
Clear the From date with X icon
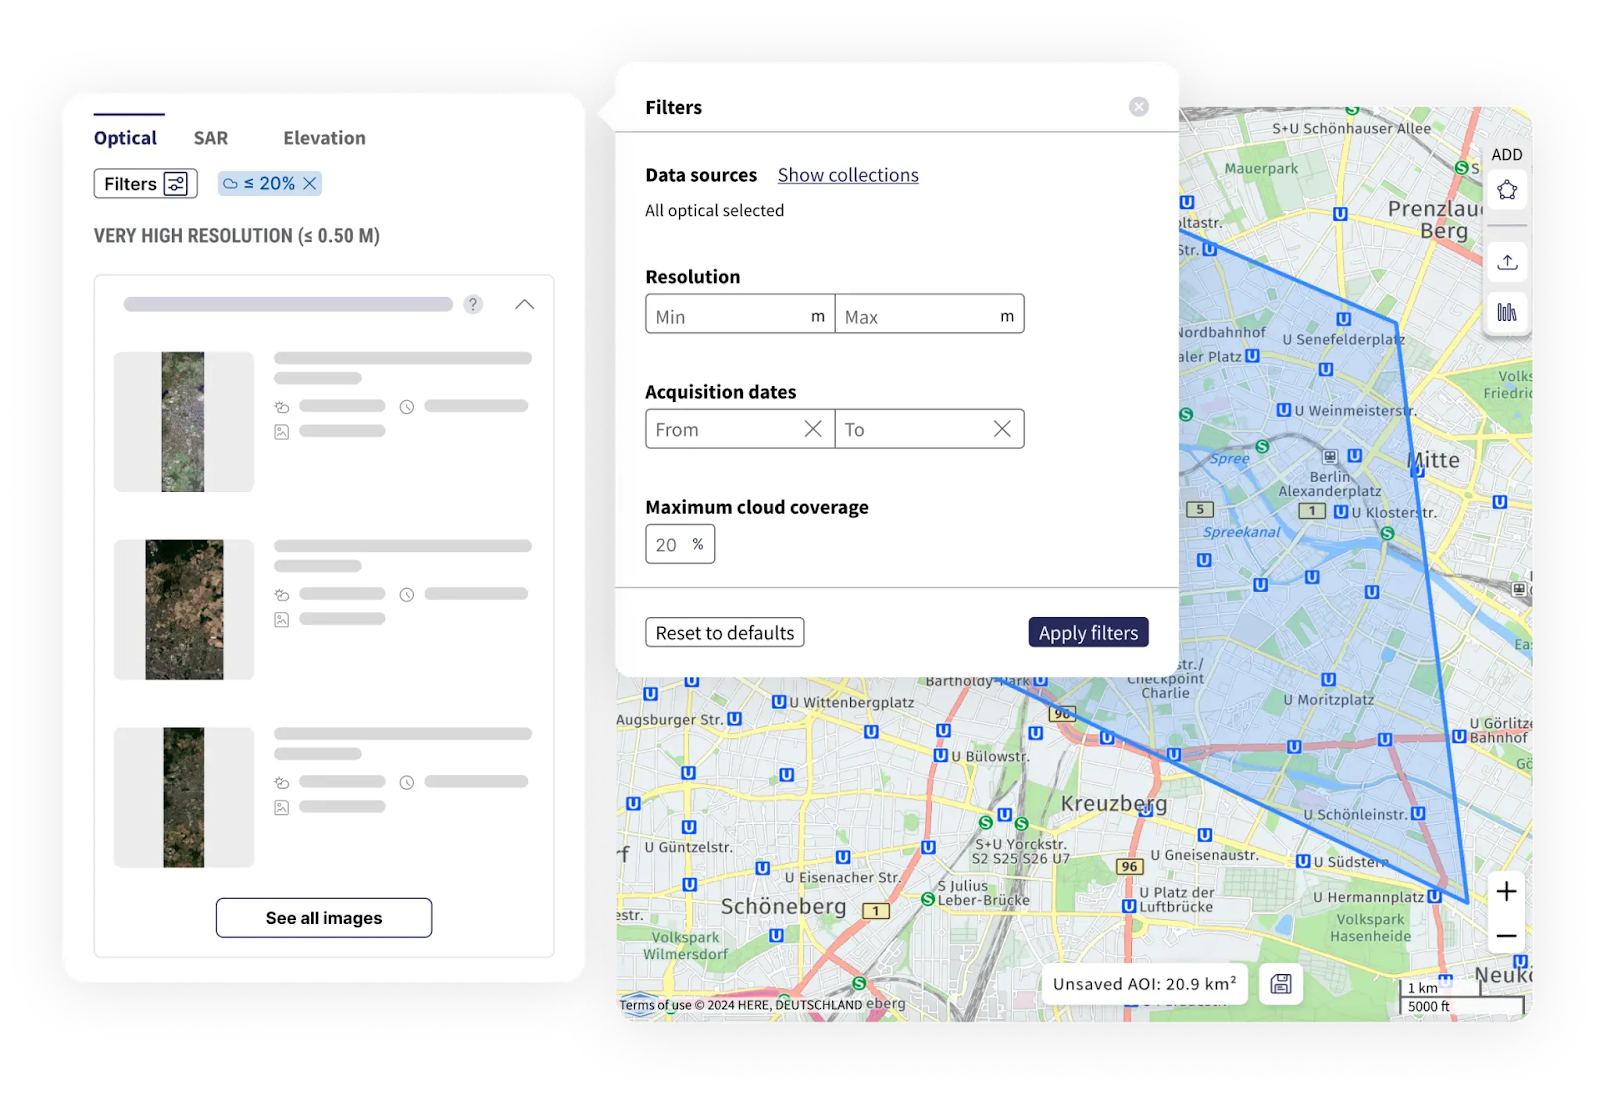tap(813, 429)
